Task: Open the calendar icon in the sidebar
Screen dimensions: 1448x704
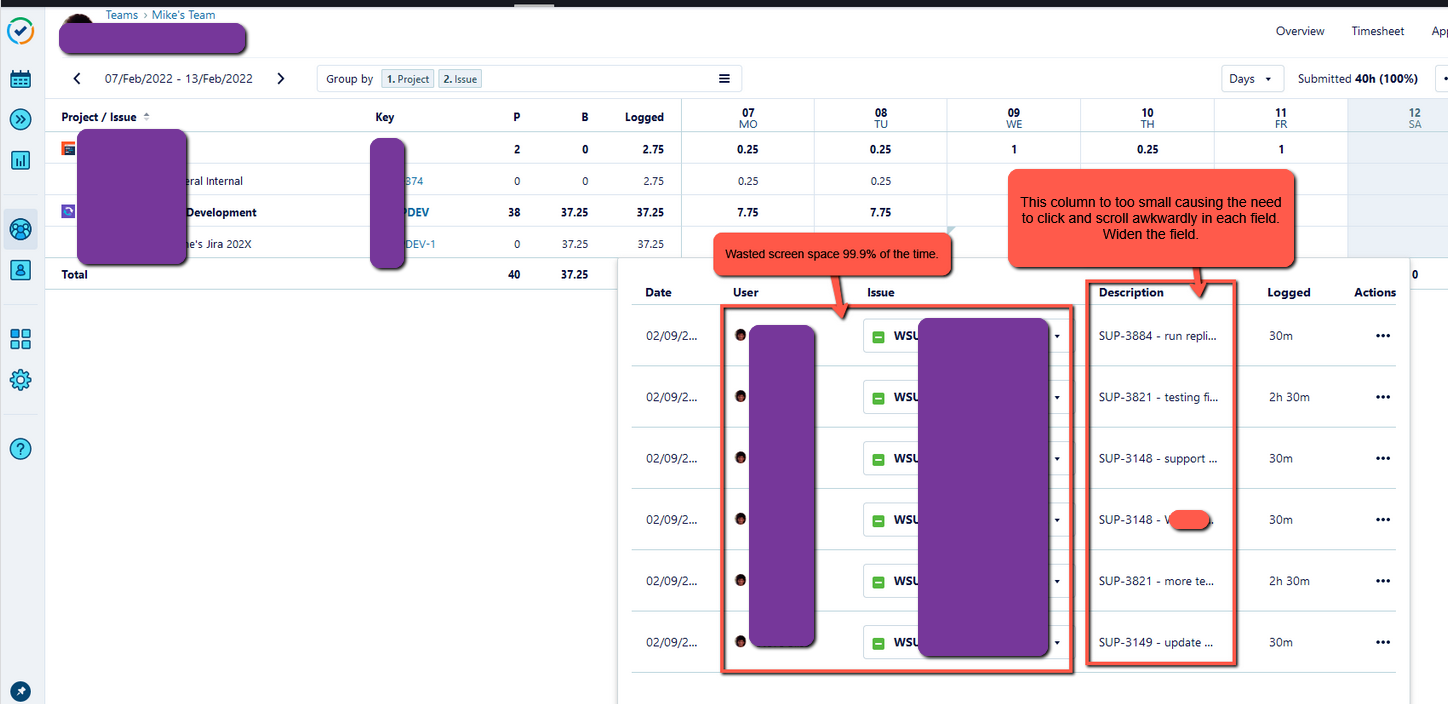Action: coord(20,79)
